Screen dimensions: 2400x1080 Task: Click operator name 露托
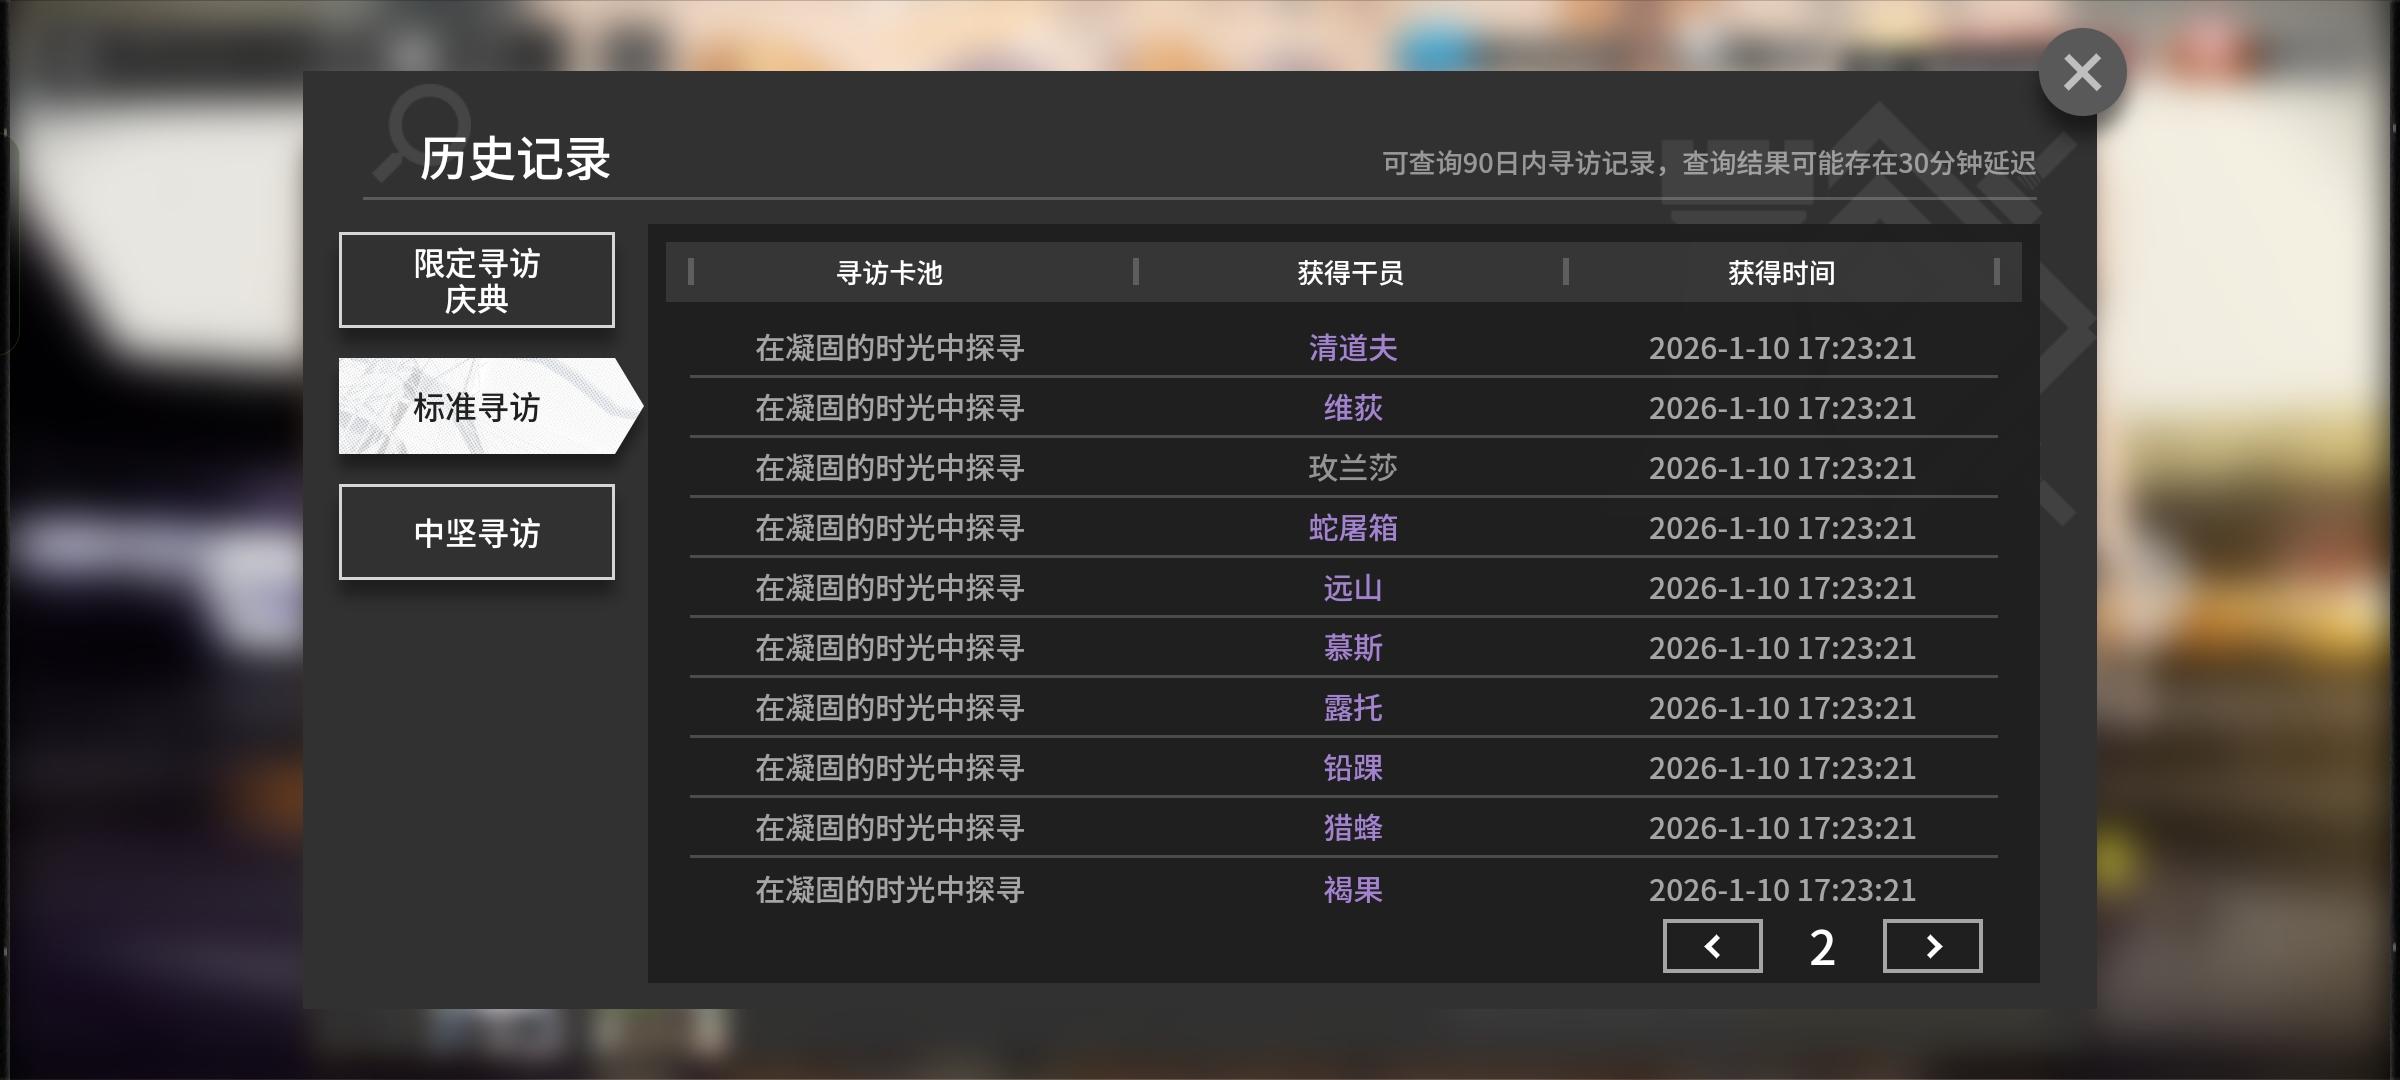coord(1353,708)
